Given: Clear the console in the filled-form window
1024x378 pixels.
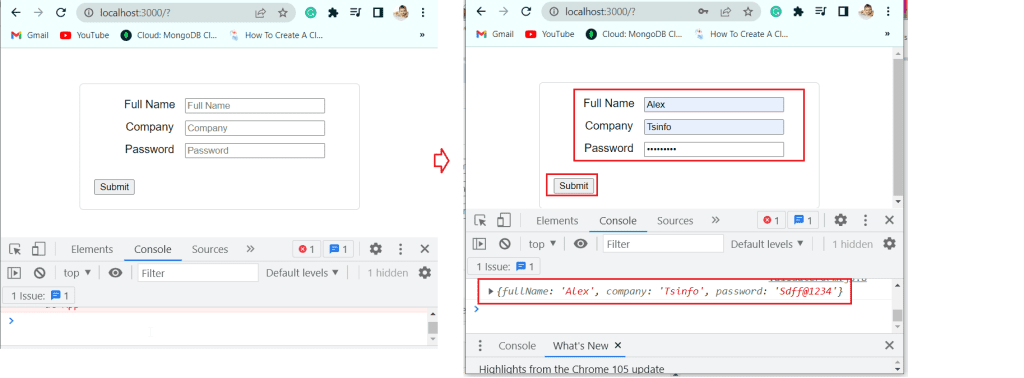Looking at the screenshot, I should point(504,244).
